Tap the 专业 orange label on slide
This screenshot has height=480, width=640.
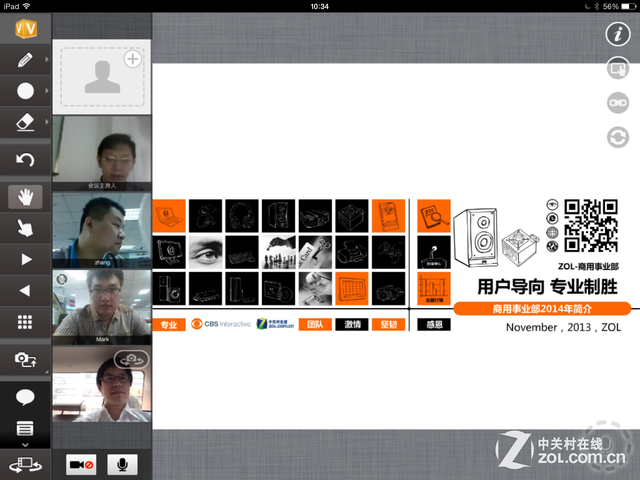tap(169, 324)
